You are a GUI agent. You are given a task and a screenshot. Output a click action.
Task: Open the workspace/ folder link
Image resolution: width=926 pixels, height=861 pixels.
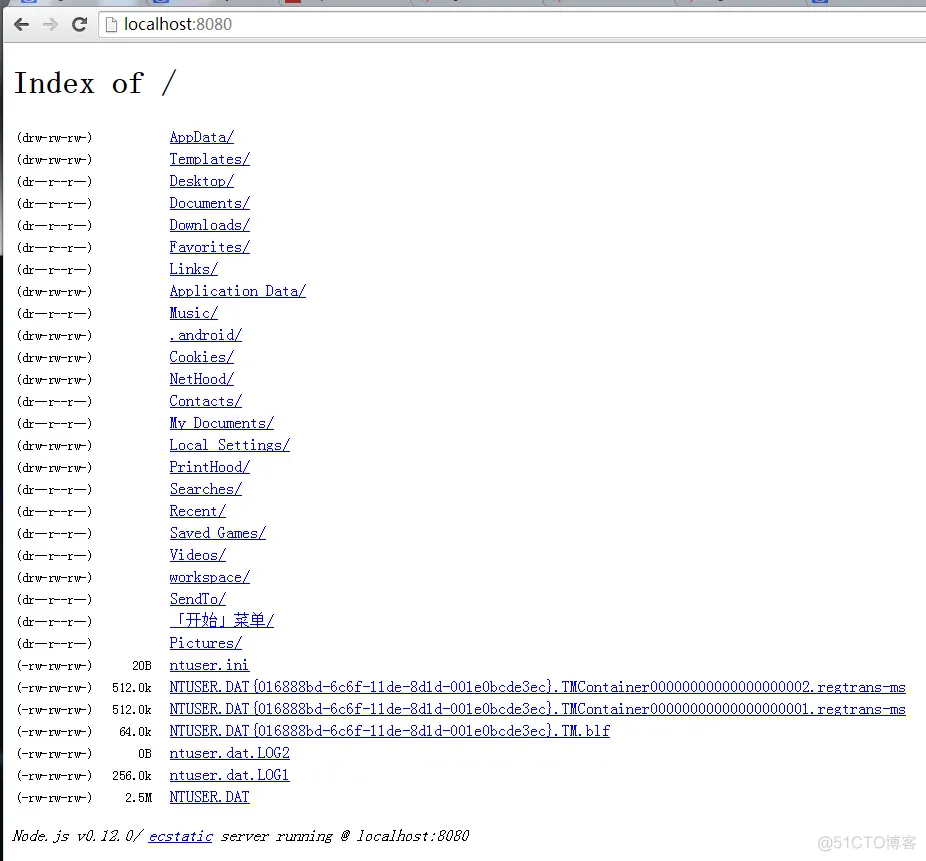209,577
